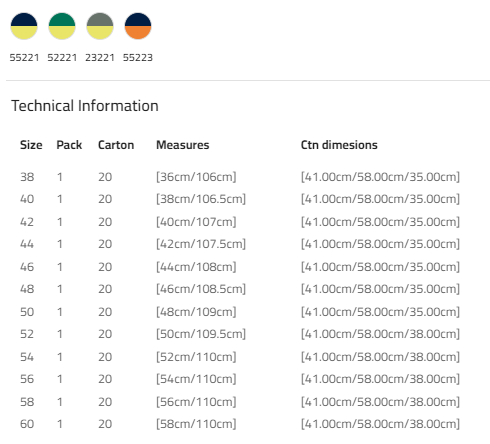Click the Size column header
This screenshot has width=490, height=444.
31,145
